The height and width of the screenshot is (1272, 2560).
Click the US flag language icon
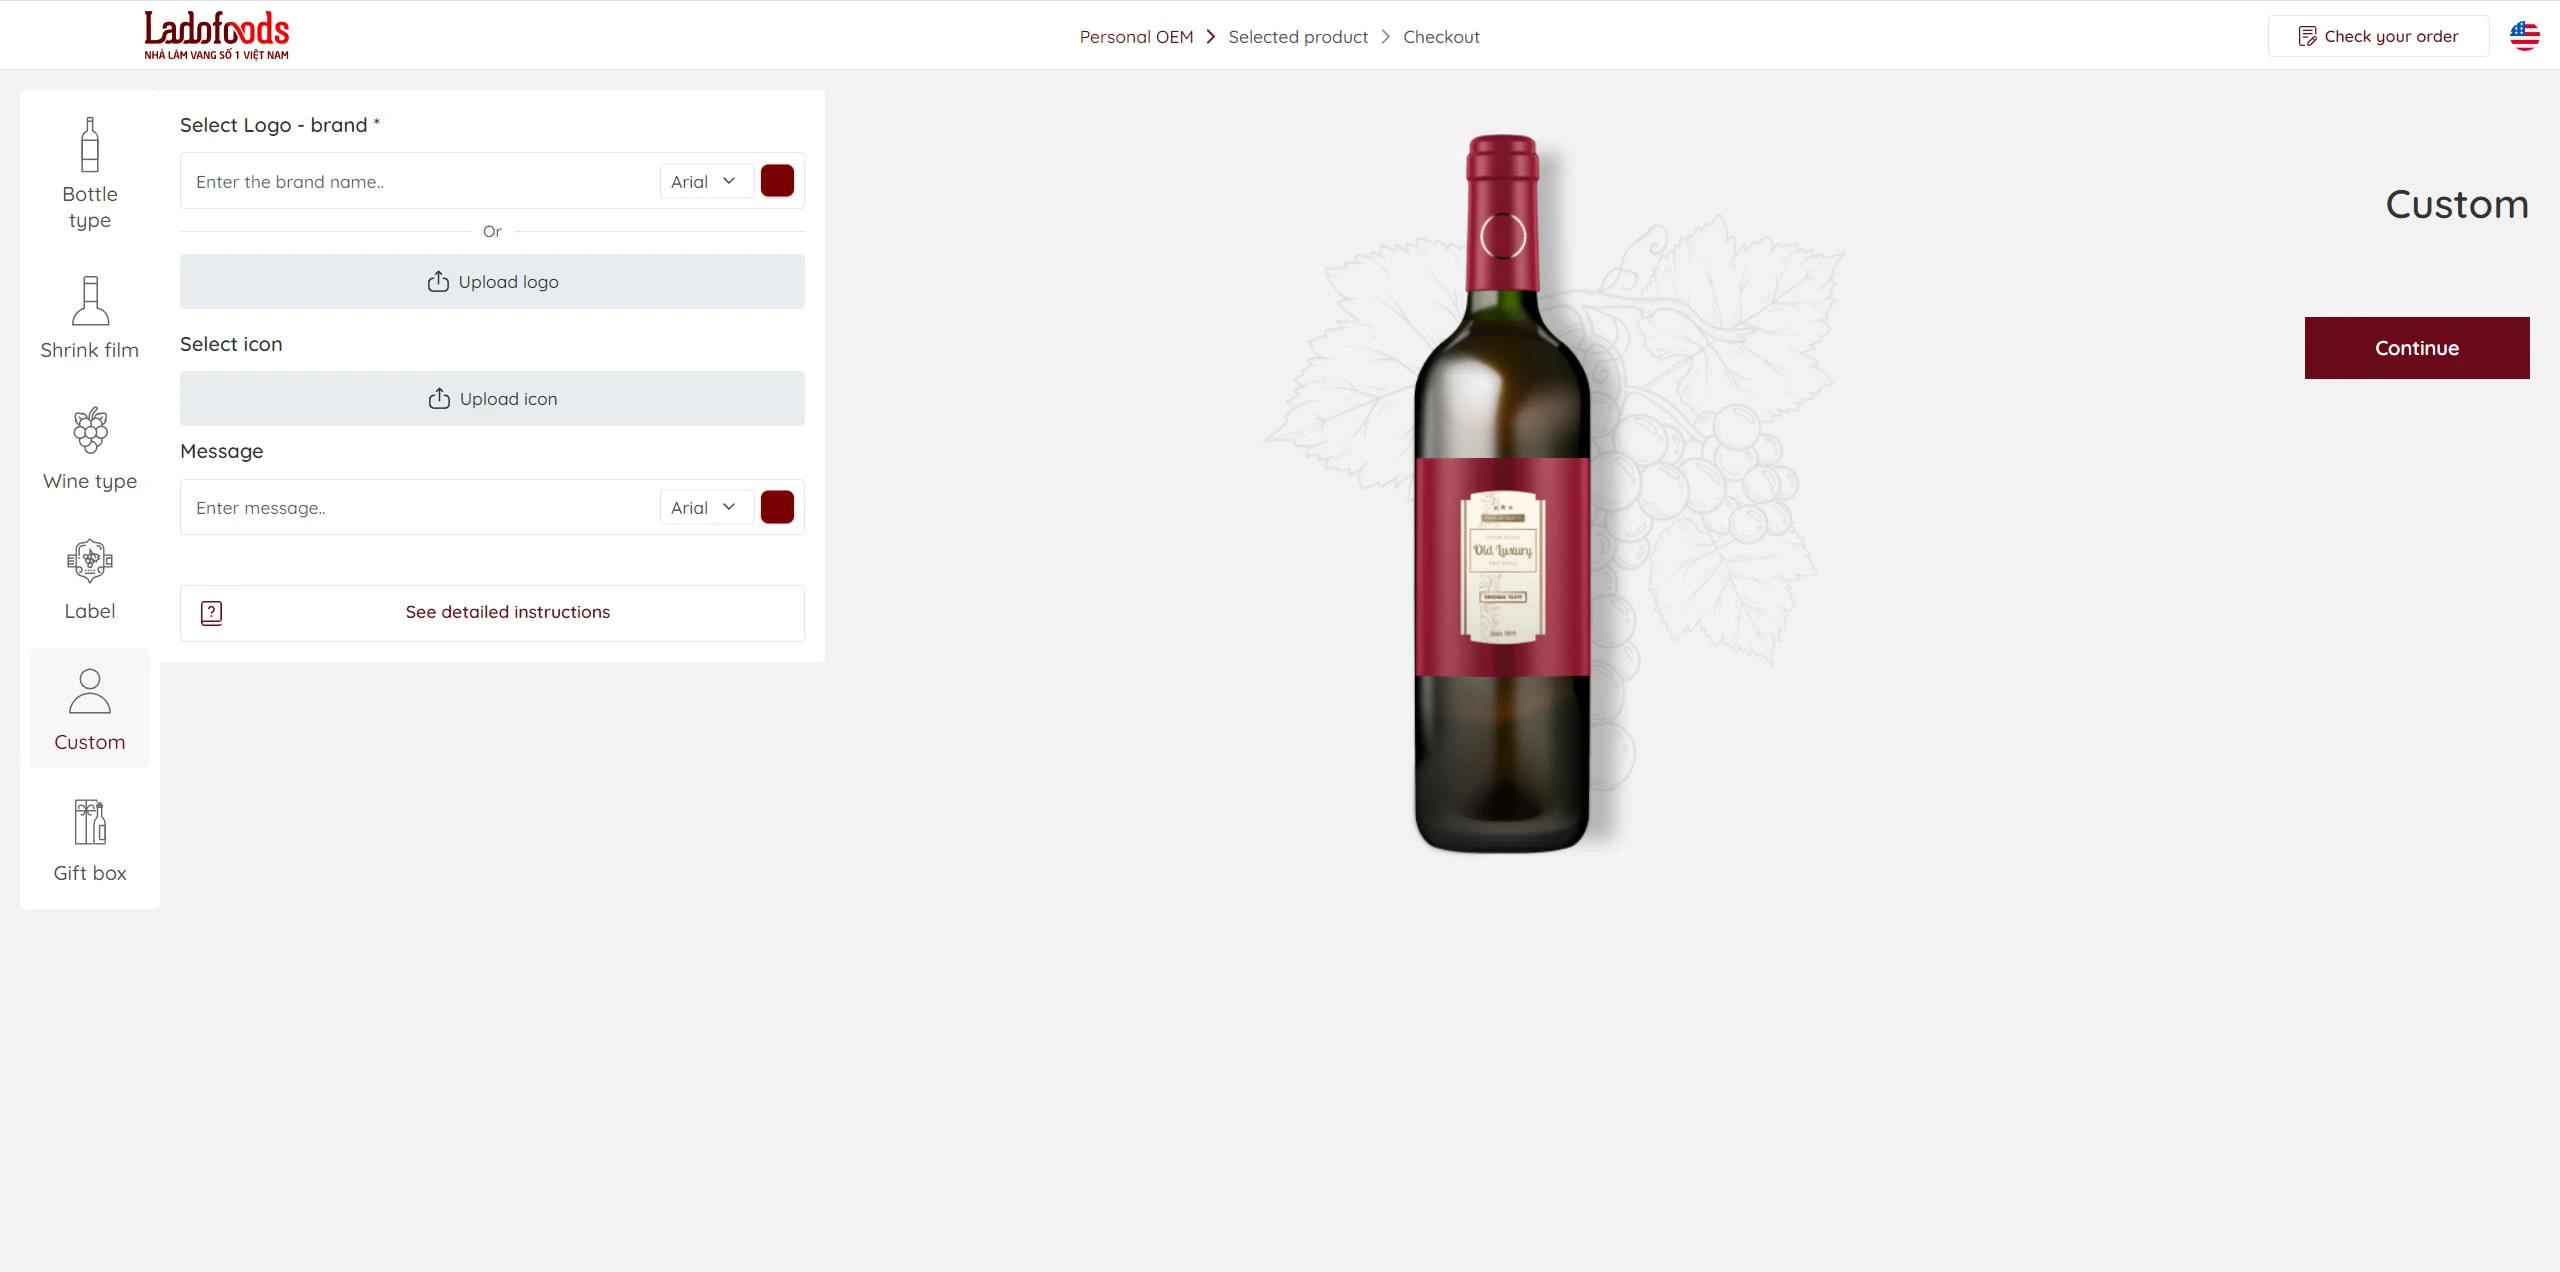tap(2524, 36)
